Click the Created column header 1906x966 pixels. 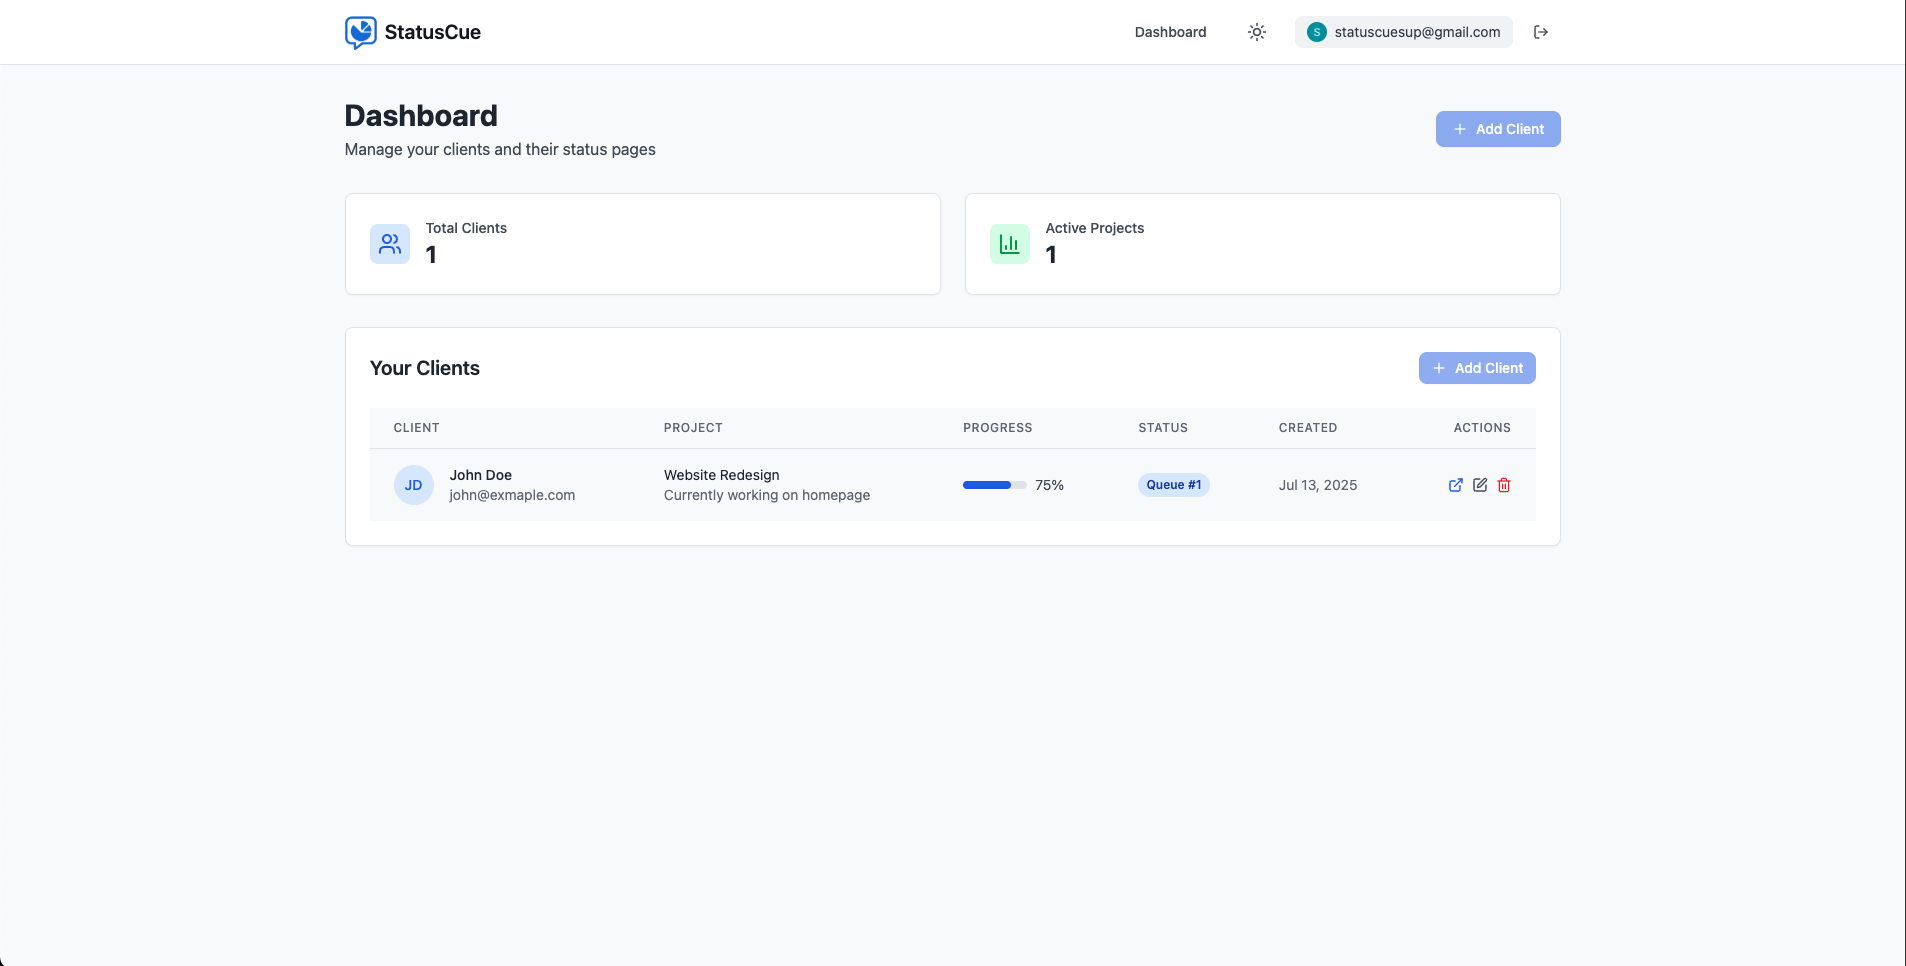(1307, 428)
